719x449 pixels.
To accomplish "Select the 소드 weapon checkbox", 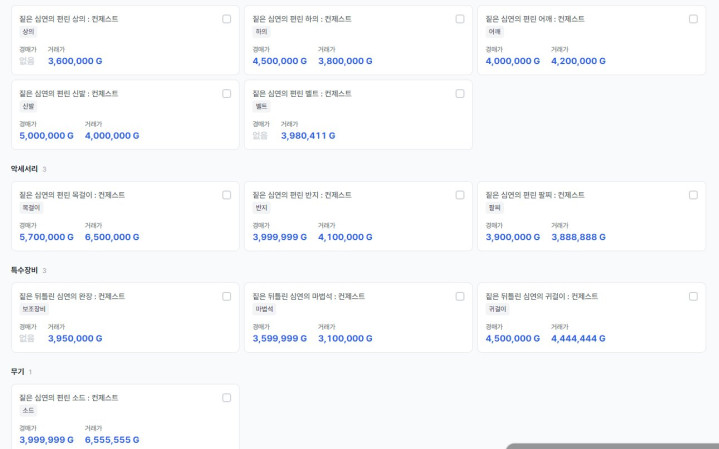I will 227,398.
